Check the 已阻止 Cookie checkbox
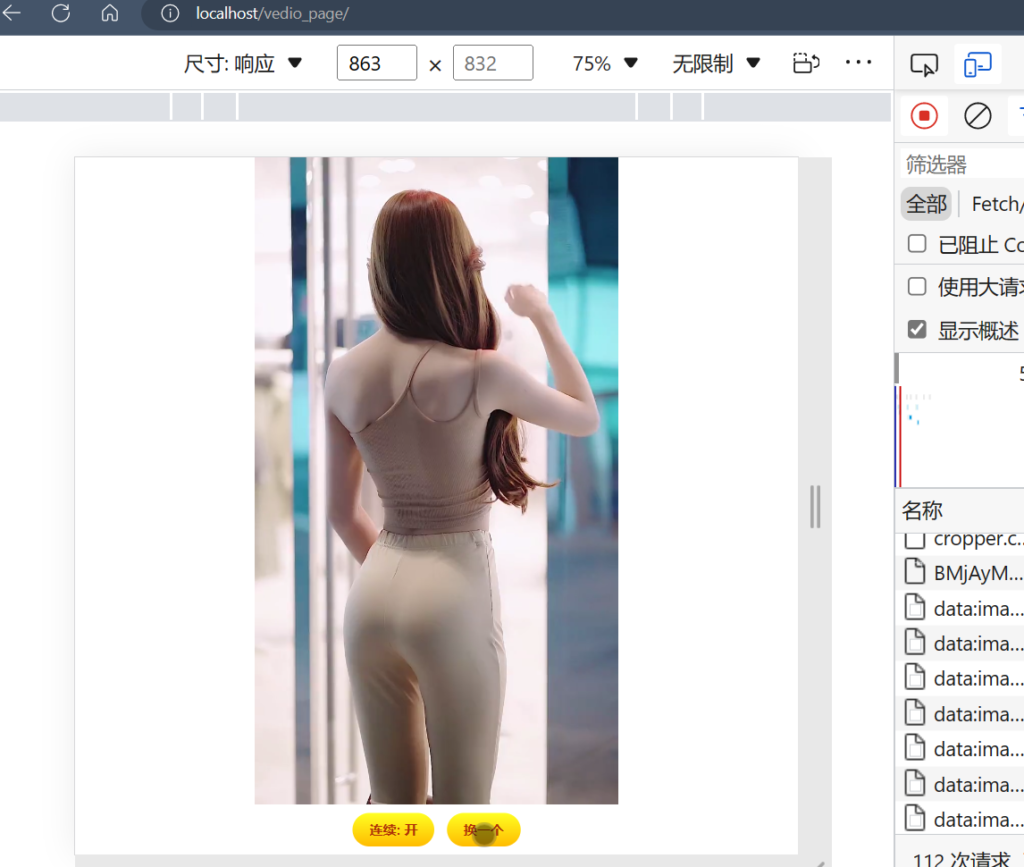This screenshot has width=1024, height=867. click(916, 244)
